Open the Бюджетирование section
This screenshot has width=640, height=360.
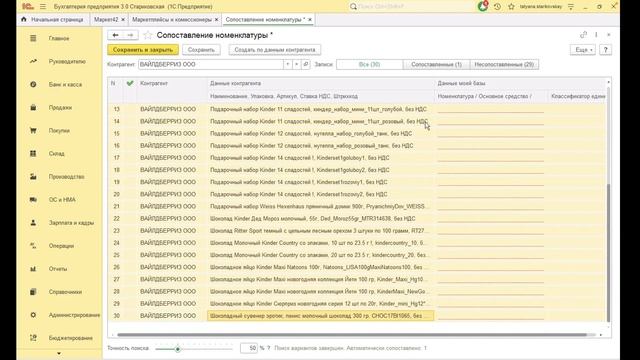point(59,338)
